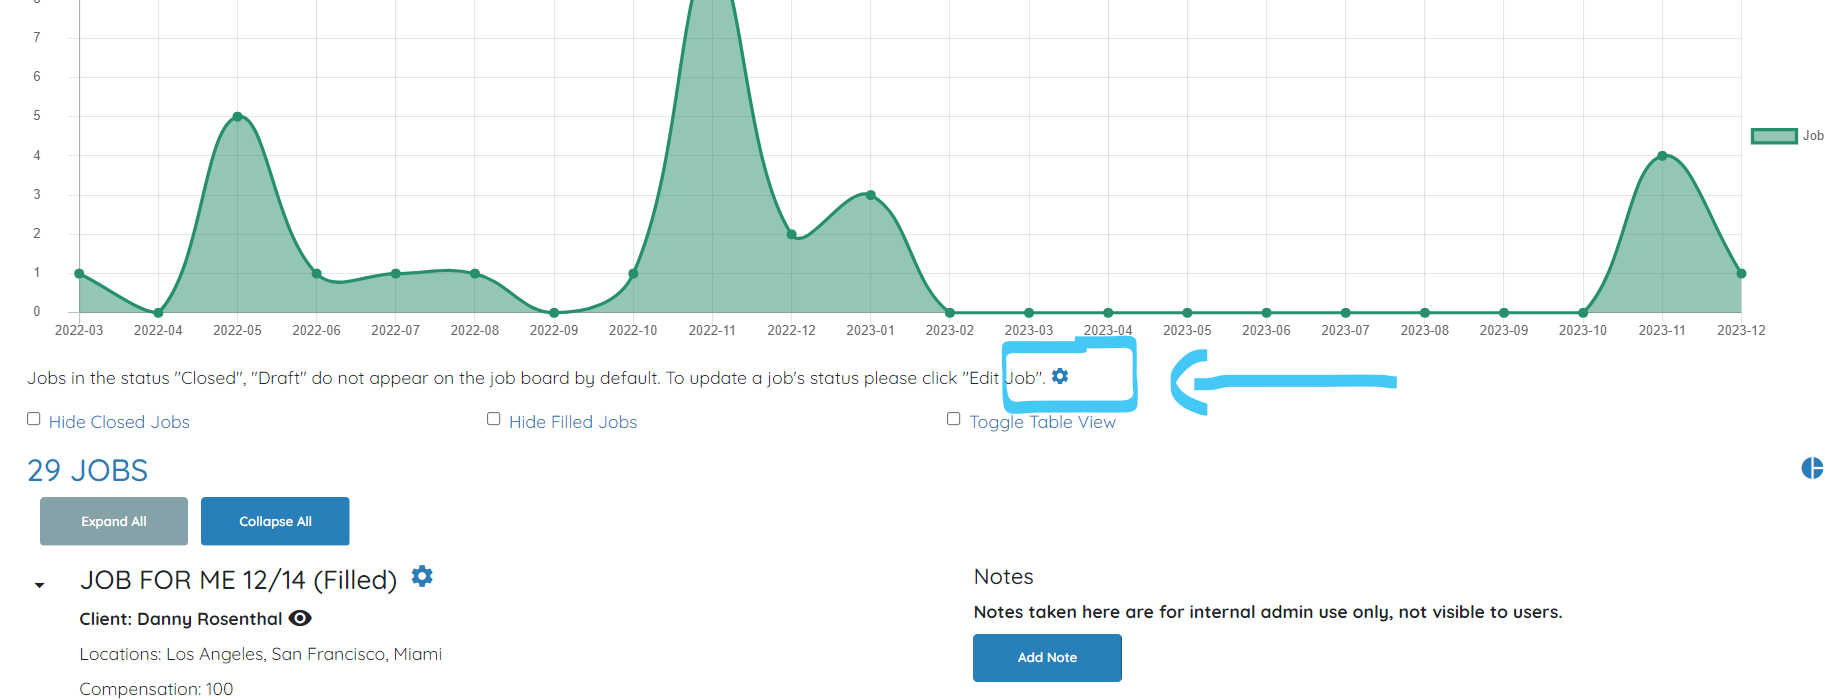Tick the Toggle Table View checkbox
1825x700 pixels.
click(954, 419)
